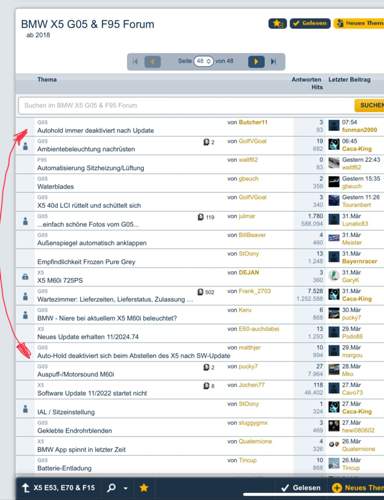
Task: Go up to X5 E53, E70 & F15 forum
Action: pyautogui.click(x=59, y=488)
